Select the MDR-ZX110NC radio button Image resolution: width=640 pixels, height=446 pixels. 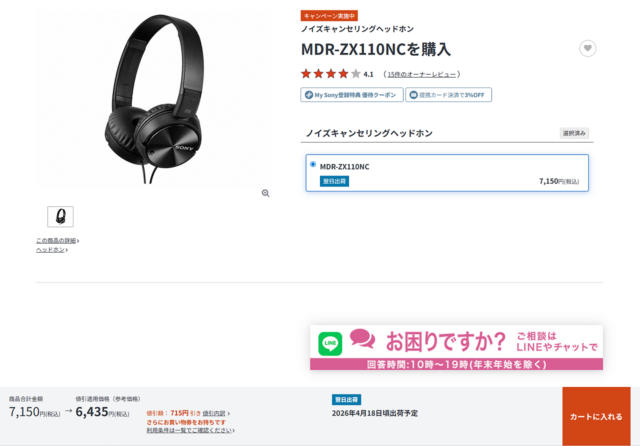313,164
